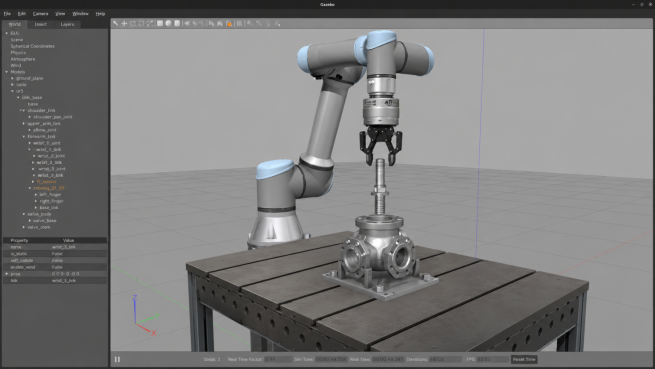The width and height of the screenshot is (655, 369).
Task: Select the translate mode tool
Action: pos(124,23)
